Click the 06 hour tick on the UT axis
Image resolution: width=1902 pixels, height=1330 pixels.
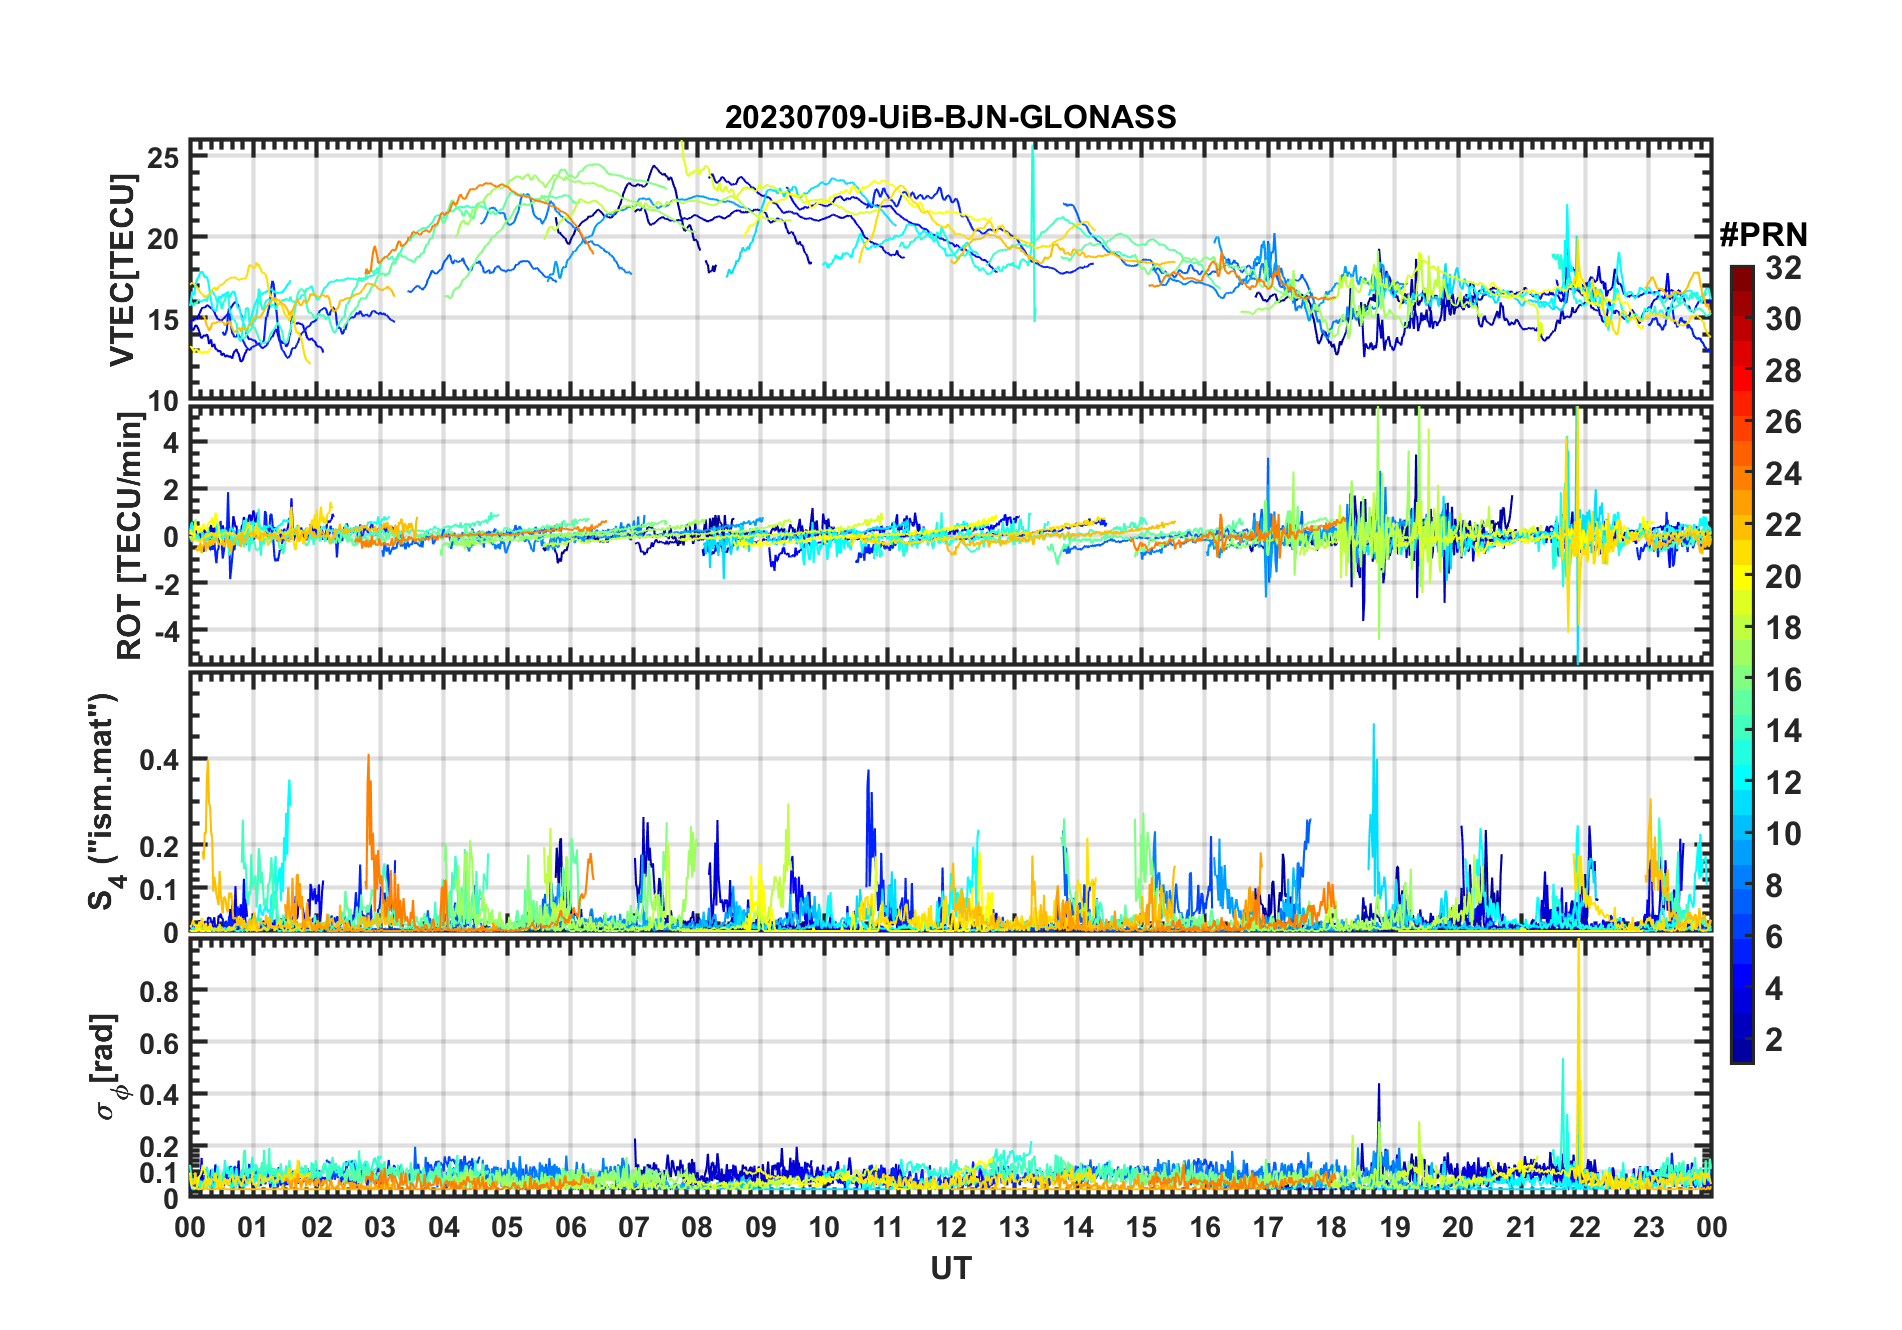point(570,1227)
